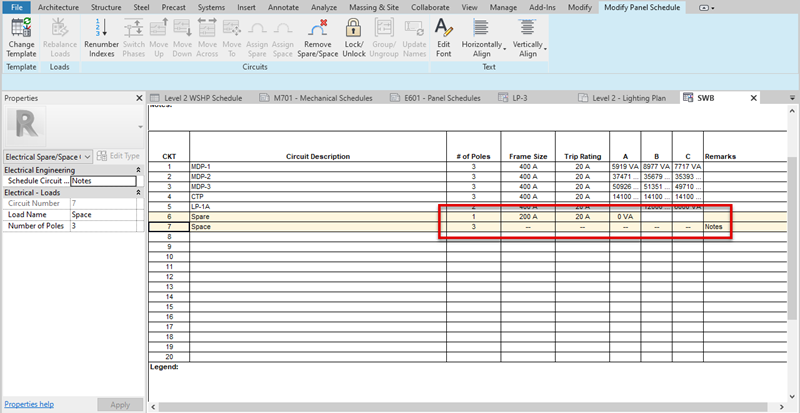Open the Vertically Align dropdown

point(528,37)
